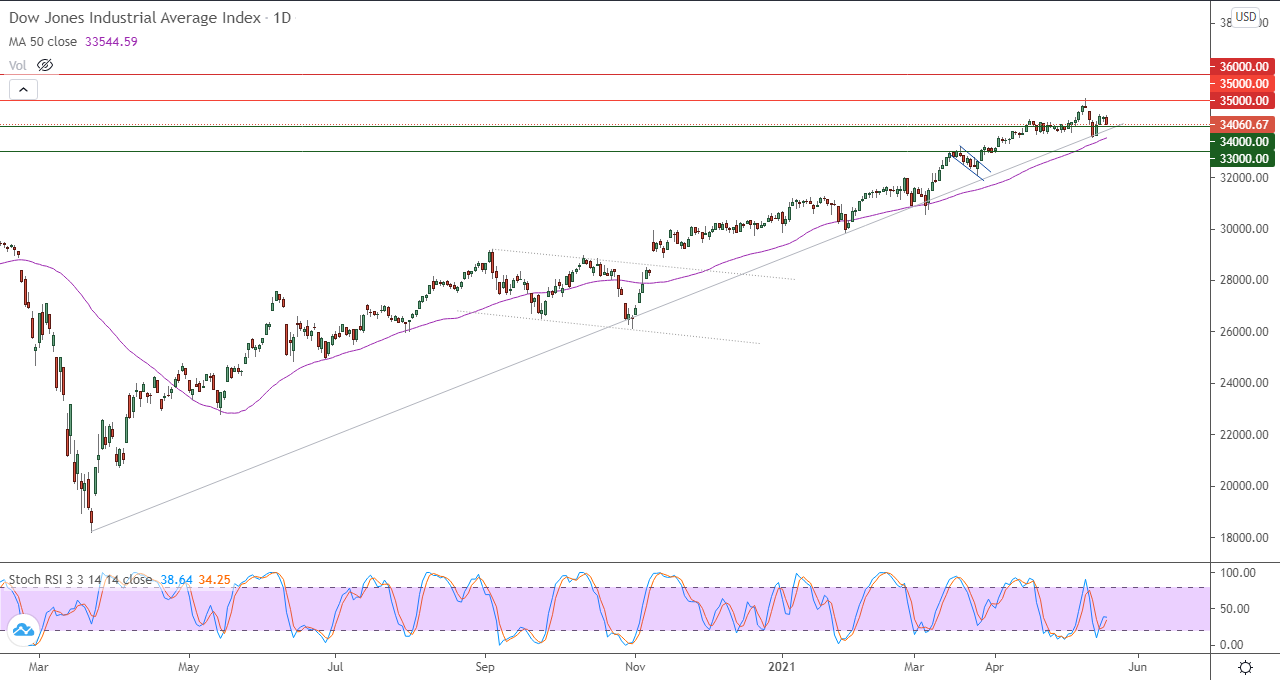Select the Dow Jones Industrial Average Index title
Viewport: 1280px width, 680px height.
(x=135, y=18)
